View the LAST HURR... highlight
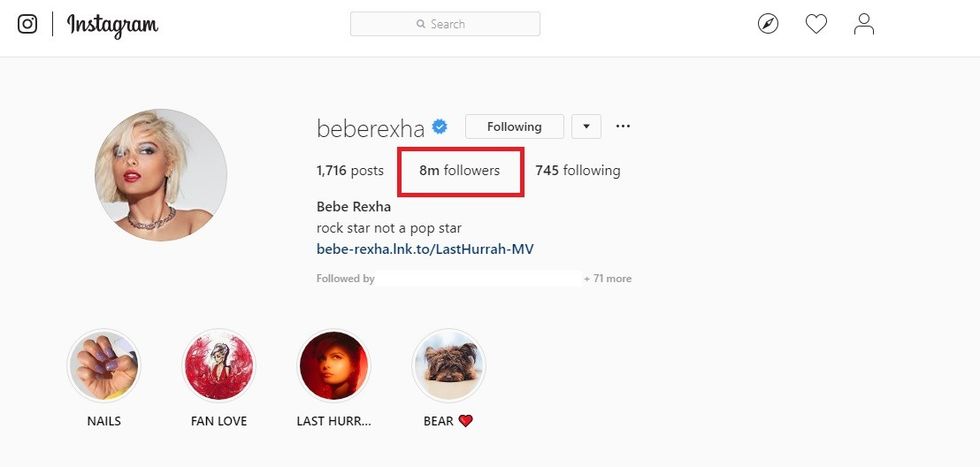The image size is (980, 467). point(334,366)
